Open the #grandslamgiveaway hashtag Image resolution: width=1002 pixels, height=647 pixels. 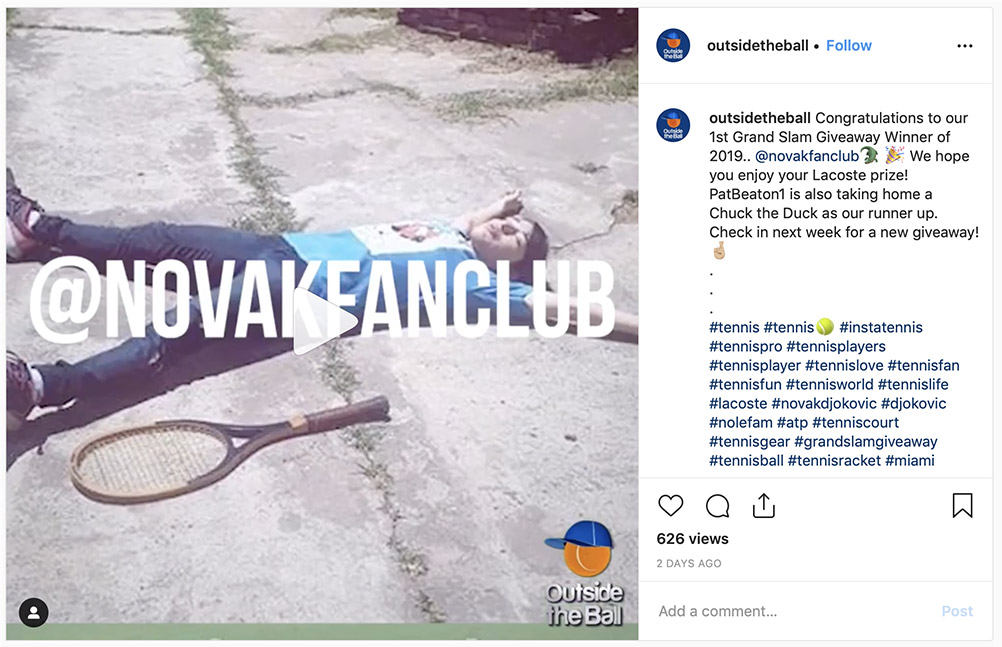click(866, 442)
